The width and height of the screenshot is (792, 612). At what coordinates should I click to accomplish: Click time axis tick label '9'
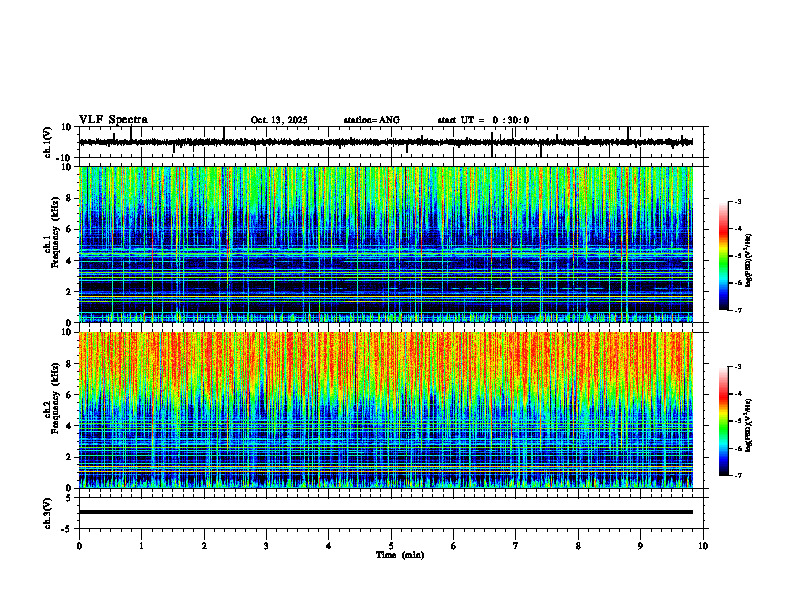[640, 546]
